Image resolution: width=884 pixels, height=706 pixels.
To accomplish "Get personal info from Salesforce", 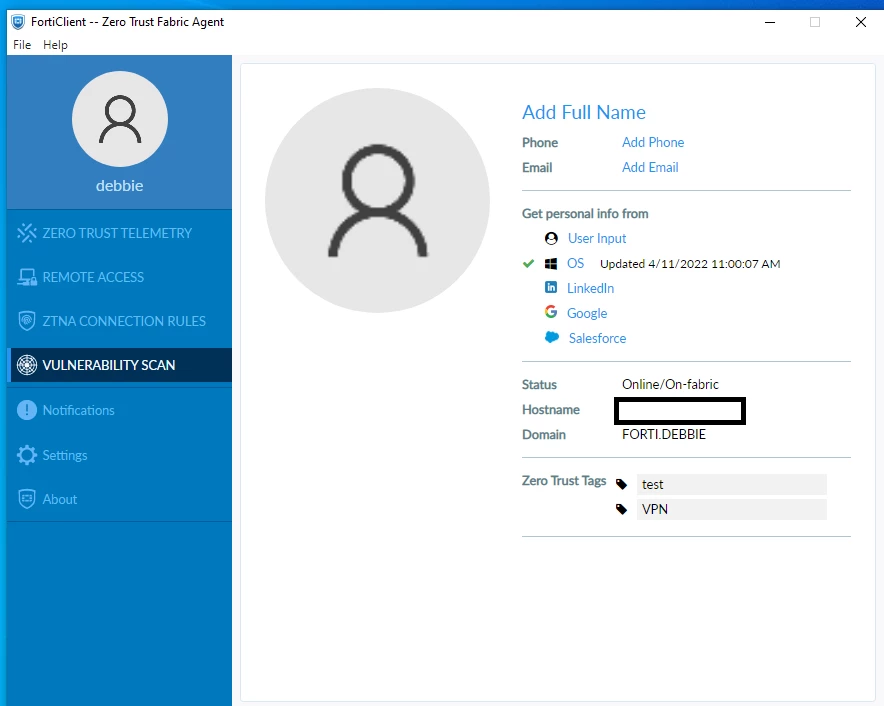I will click(597, 338).
